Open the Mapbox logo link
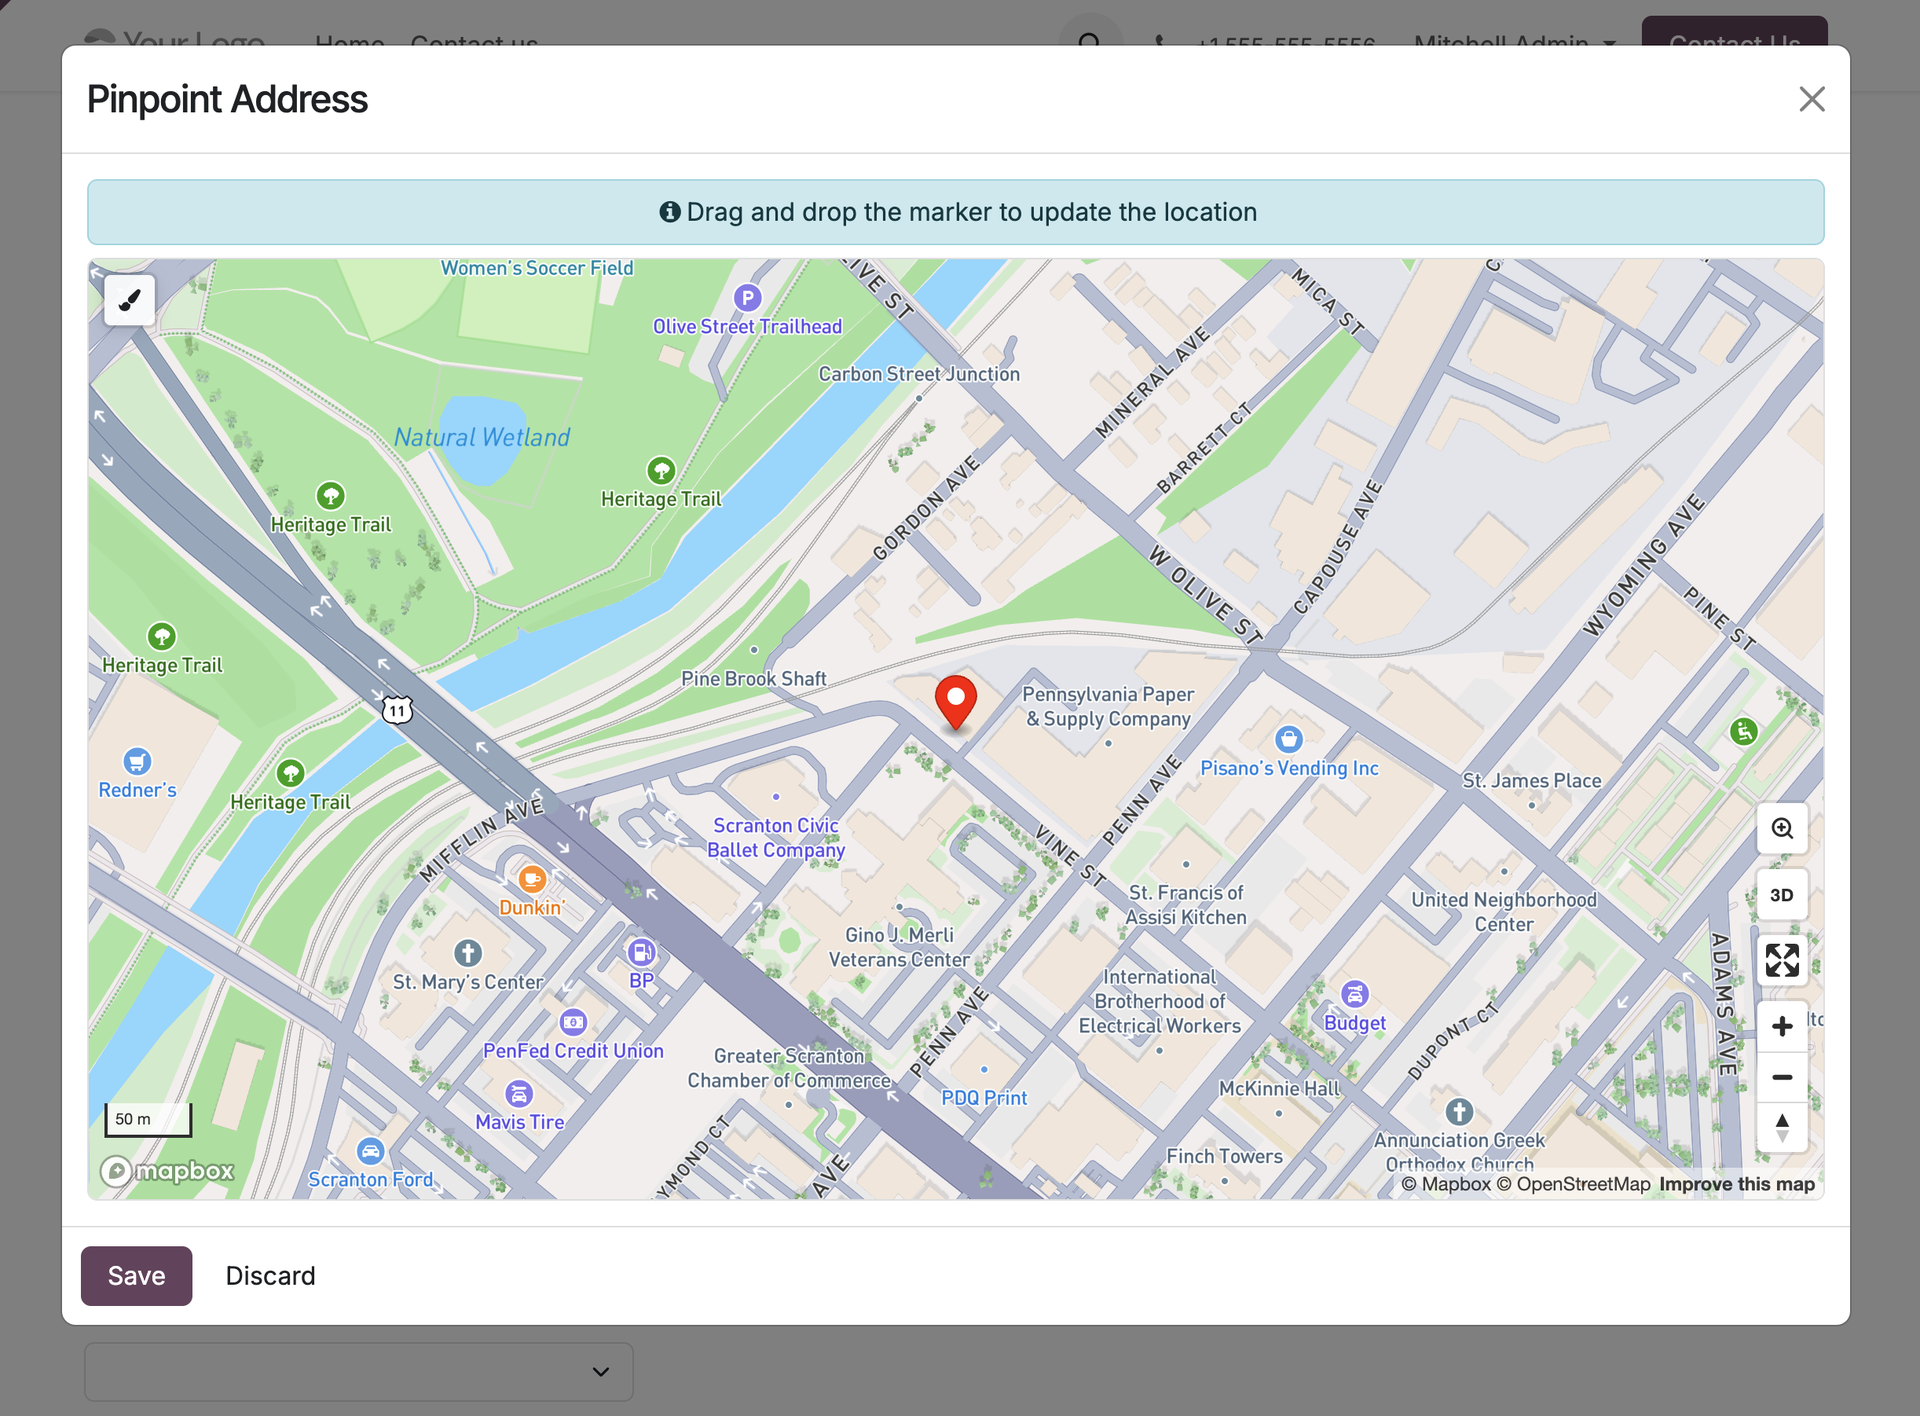The image size is (1920, 1416). pos(167,1170)
